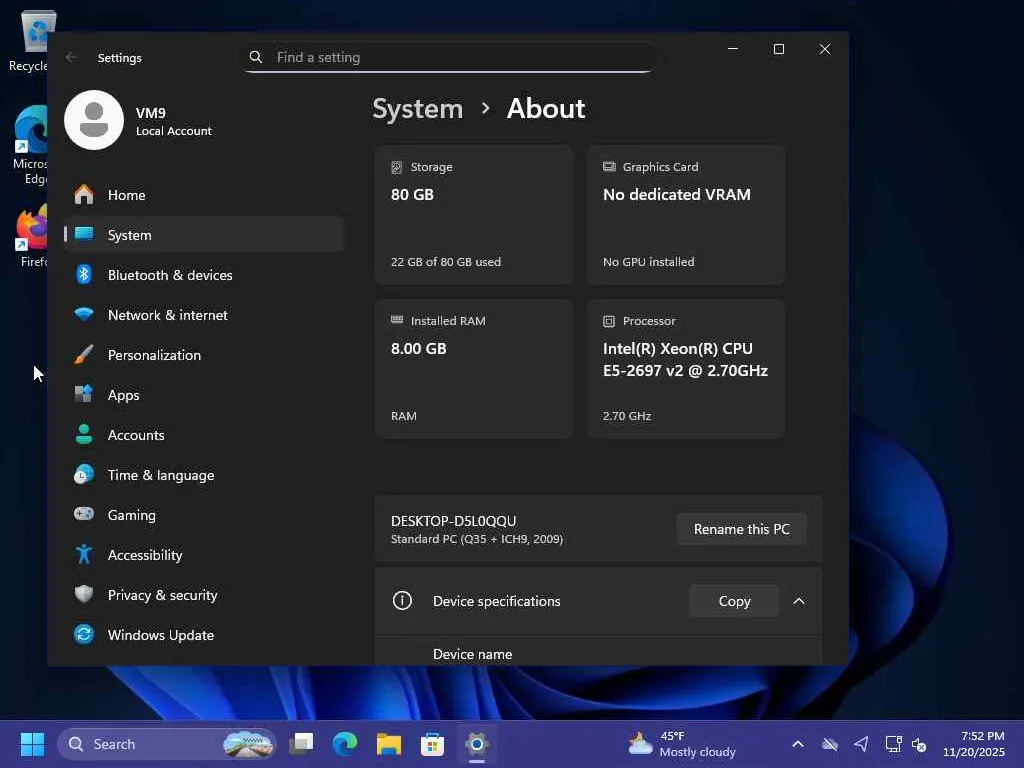The width and height of the screenshot is (1024, 768).
Task: Open Bluetooth & devices settings
Action: point(204,275)
